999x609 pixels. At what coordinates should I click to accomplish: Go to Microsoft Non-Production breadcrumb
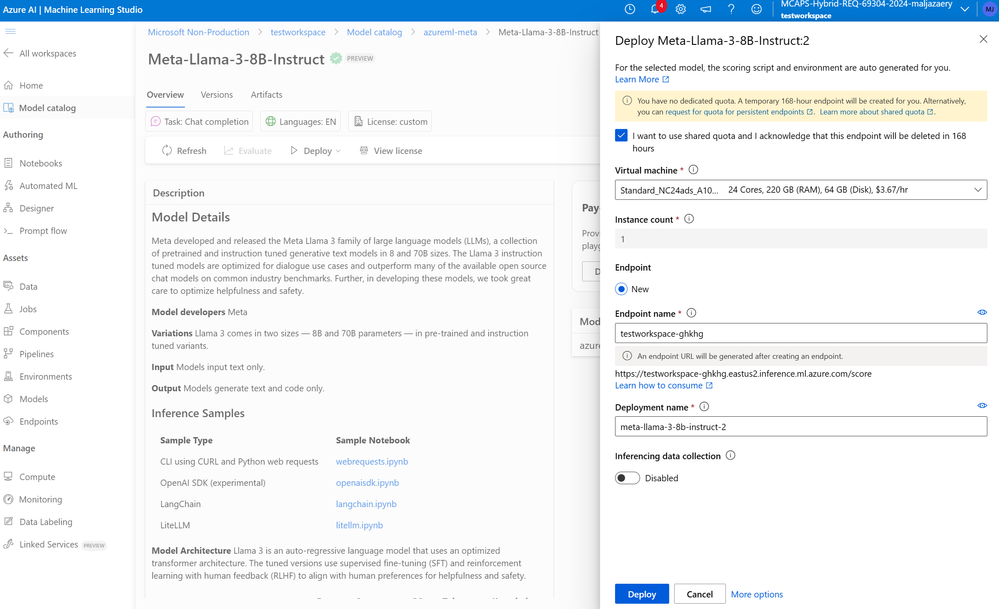tap(199, 32)
